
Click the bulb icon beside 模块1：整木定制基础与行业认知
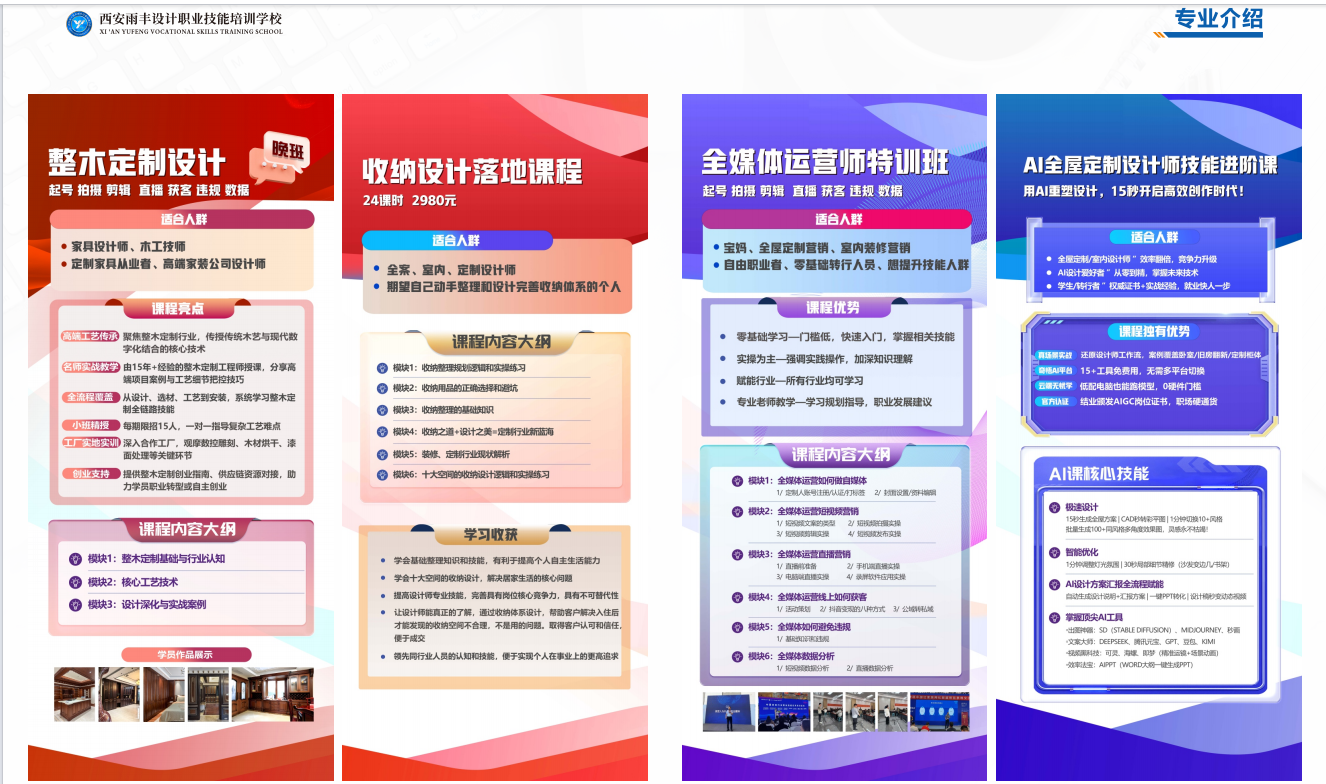click(75, 559)
